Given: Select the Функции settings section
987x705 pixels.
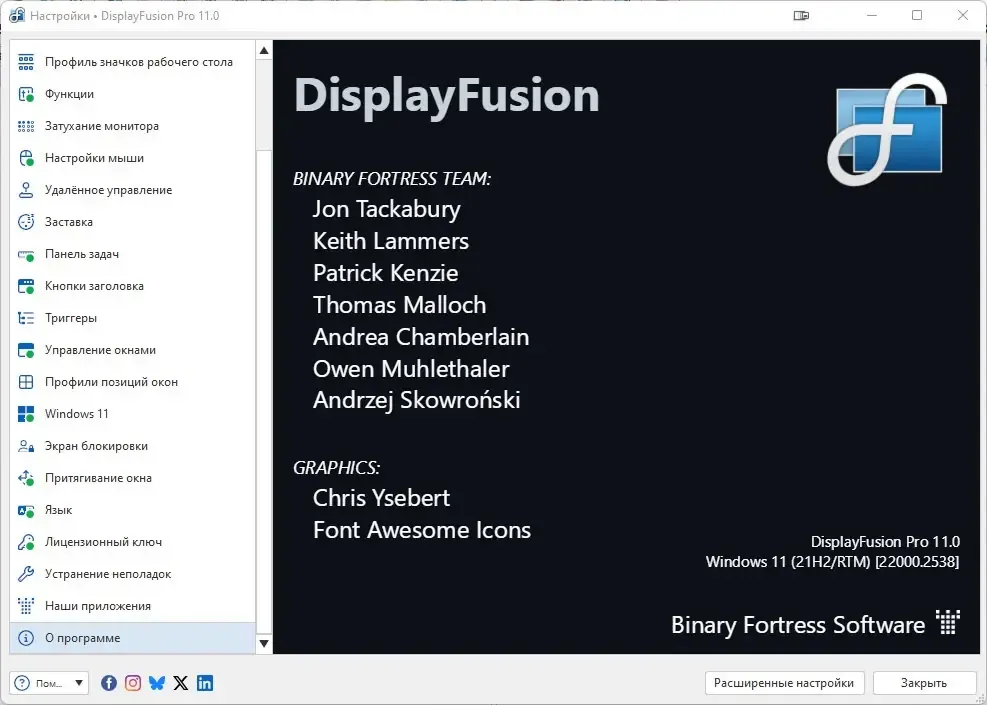Looking at the screenshot, I should 132,94.
